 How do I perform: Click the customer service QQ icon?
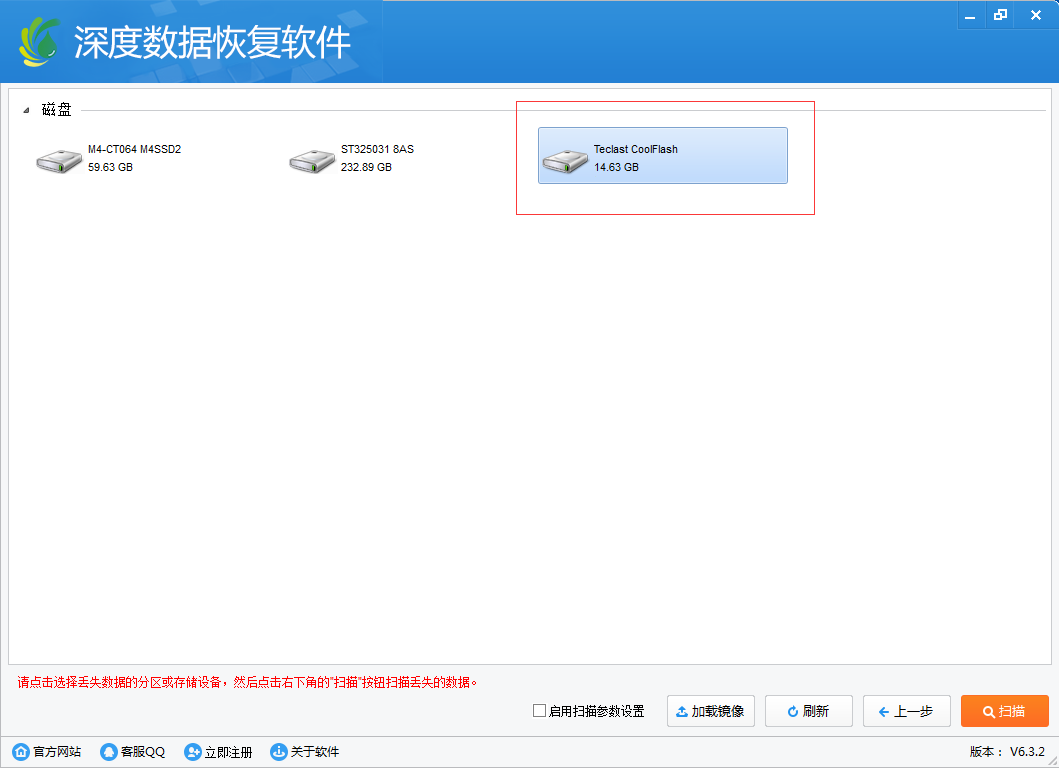coord(109,752)
